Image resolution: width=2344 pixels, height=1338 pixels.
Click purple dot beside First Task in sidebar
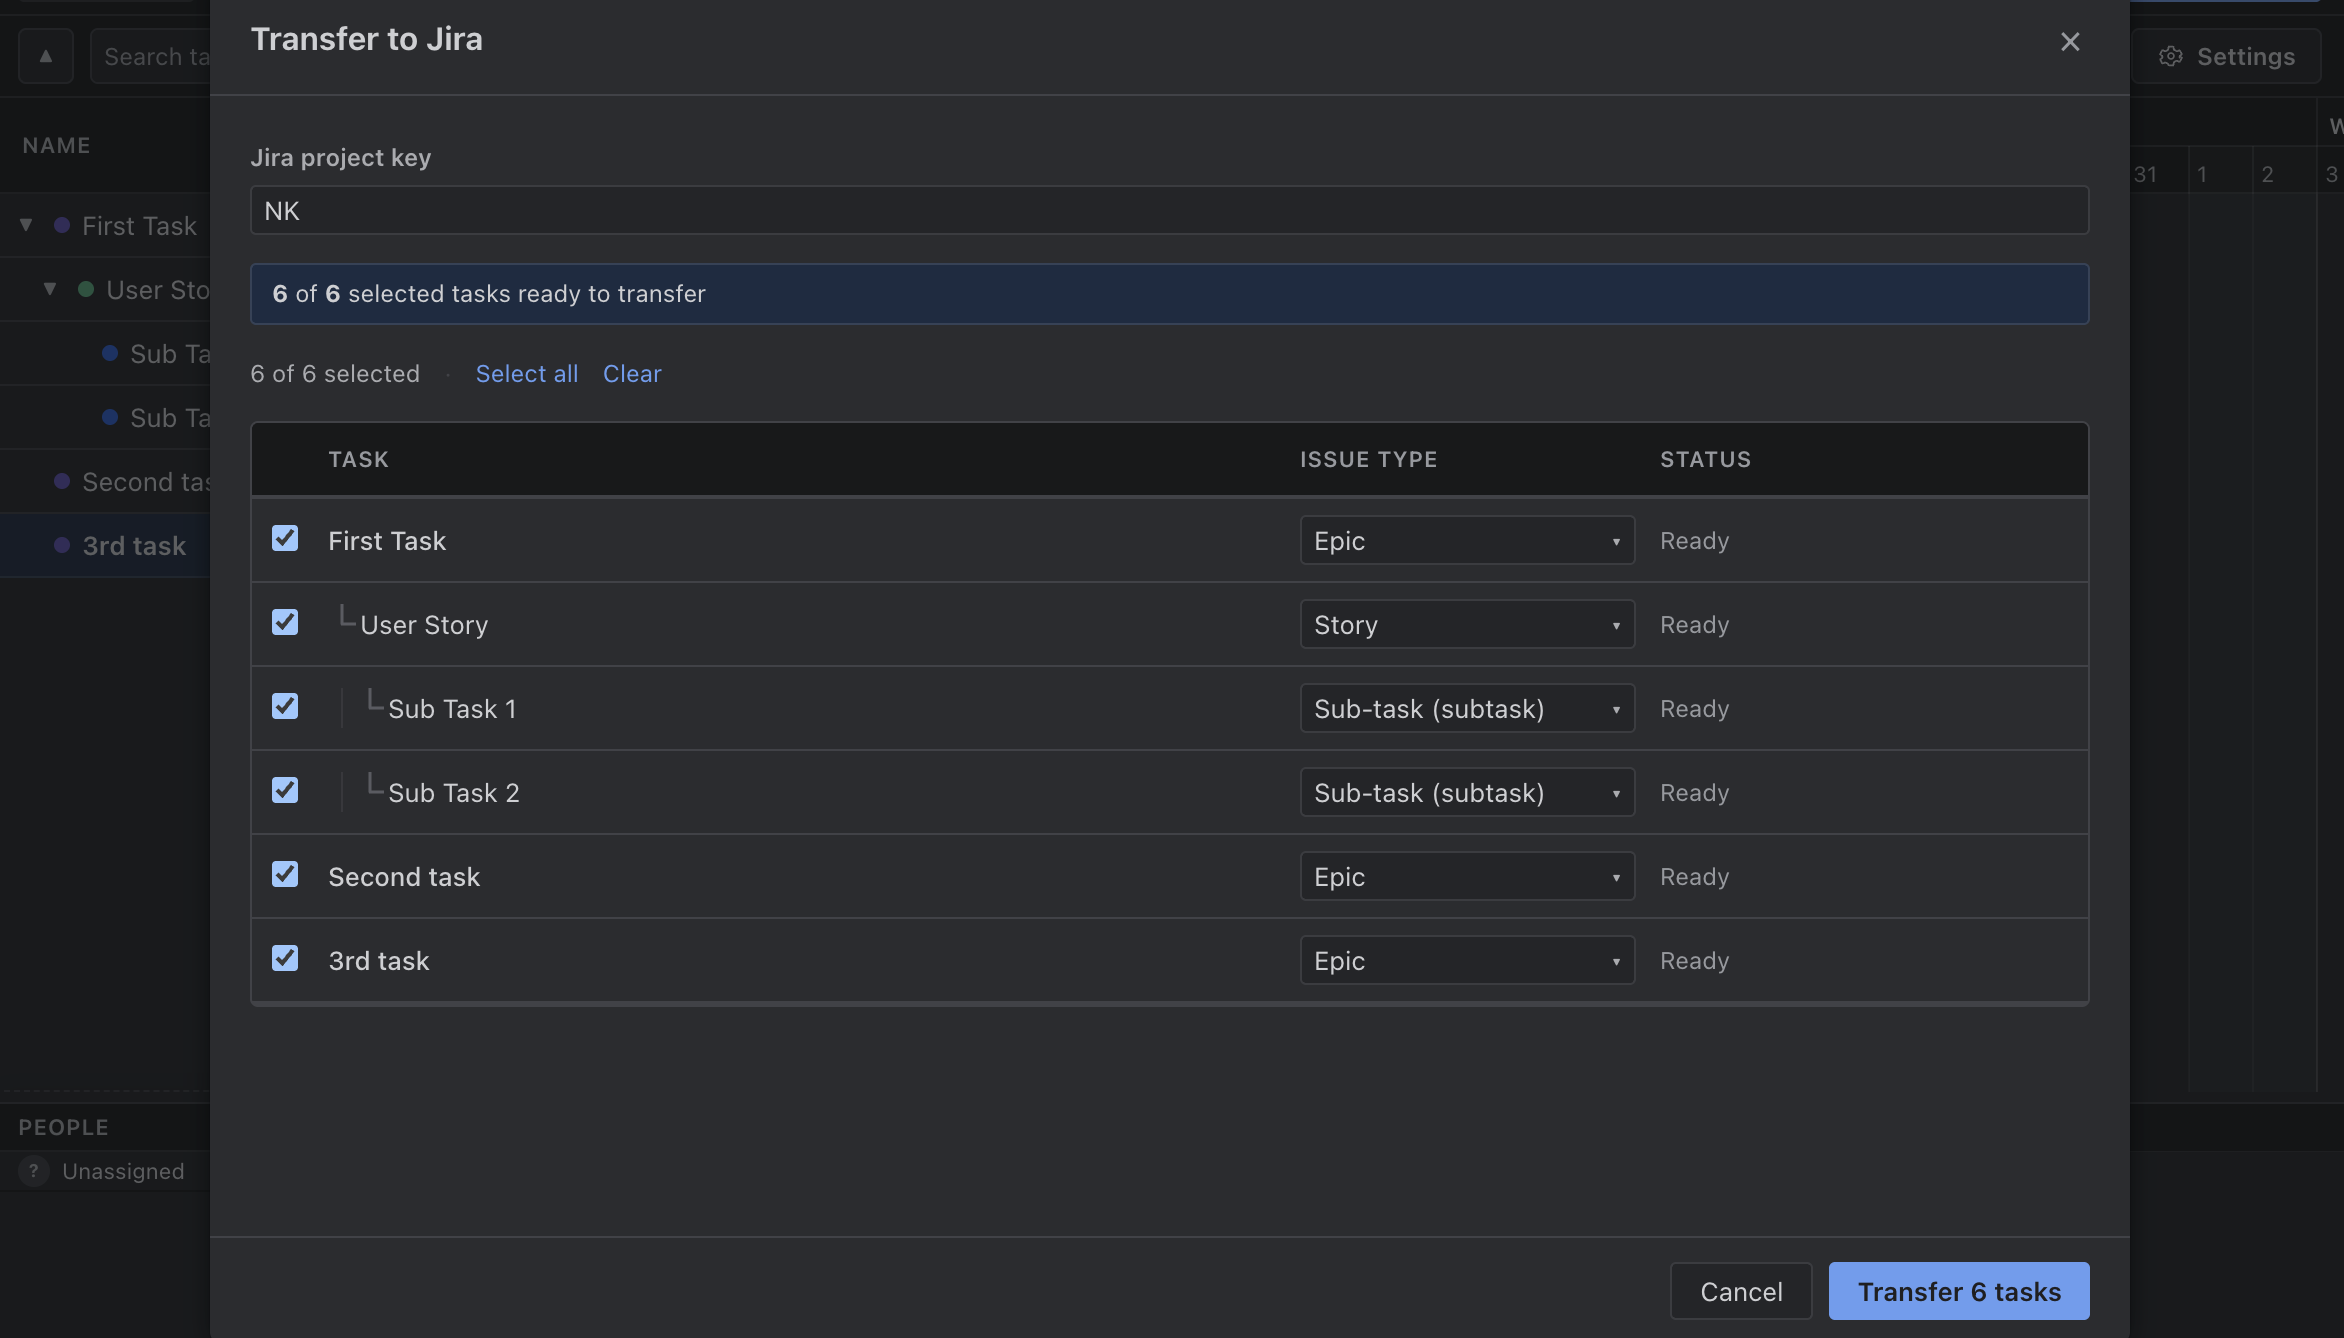tap(62, 226)
